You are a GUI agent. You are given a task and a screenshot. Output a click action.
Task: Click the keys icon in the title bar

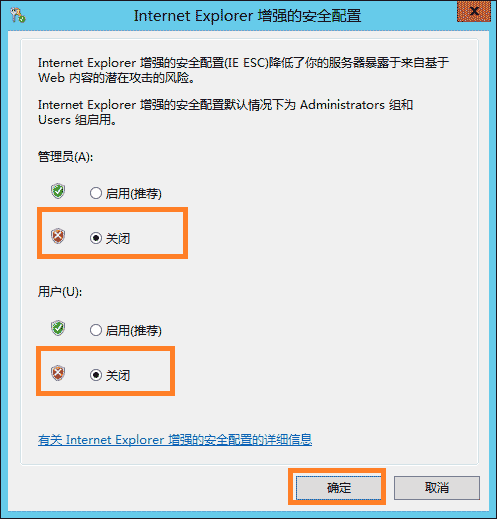[x=18, y=15]
